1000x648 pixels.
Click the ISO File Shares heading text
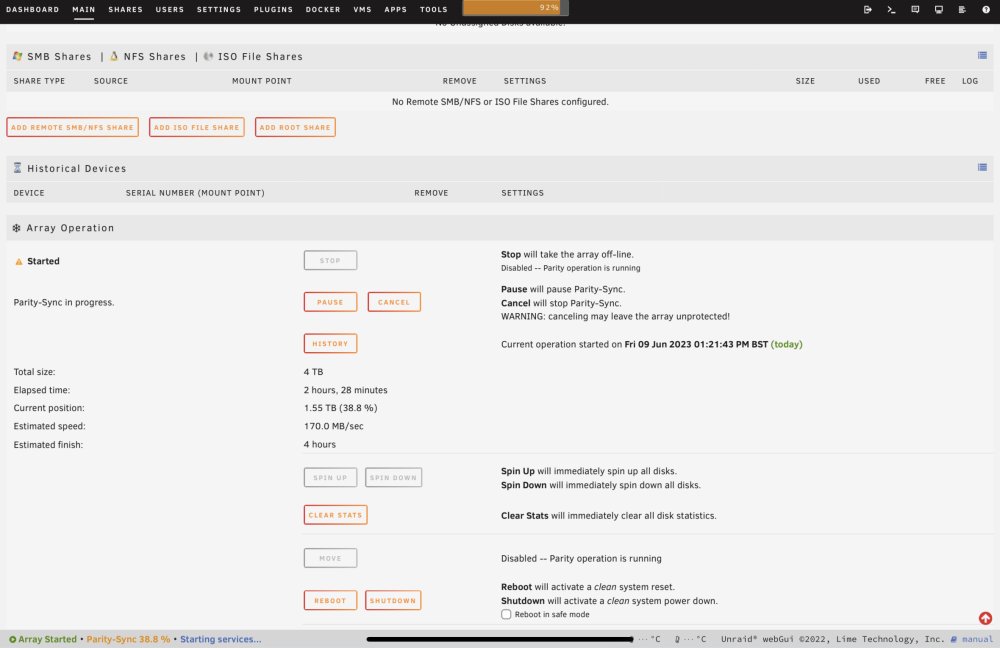pos(260,56)
